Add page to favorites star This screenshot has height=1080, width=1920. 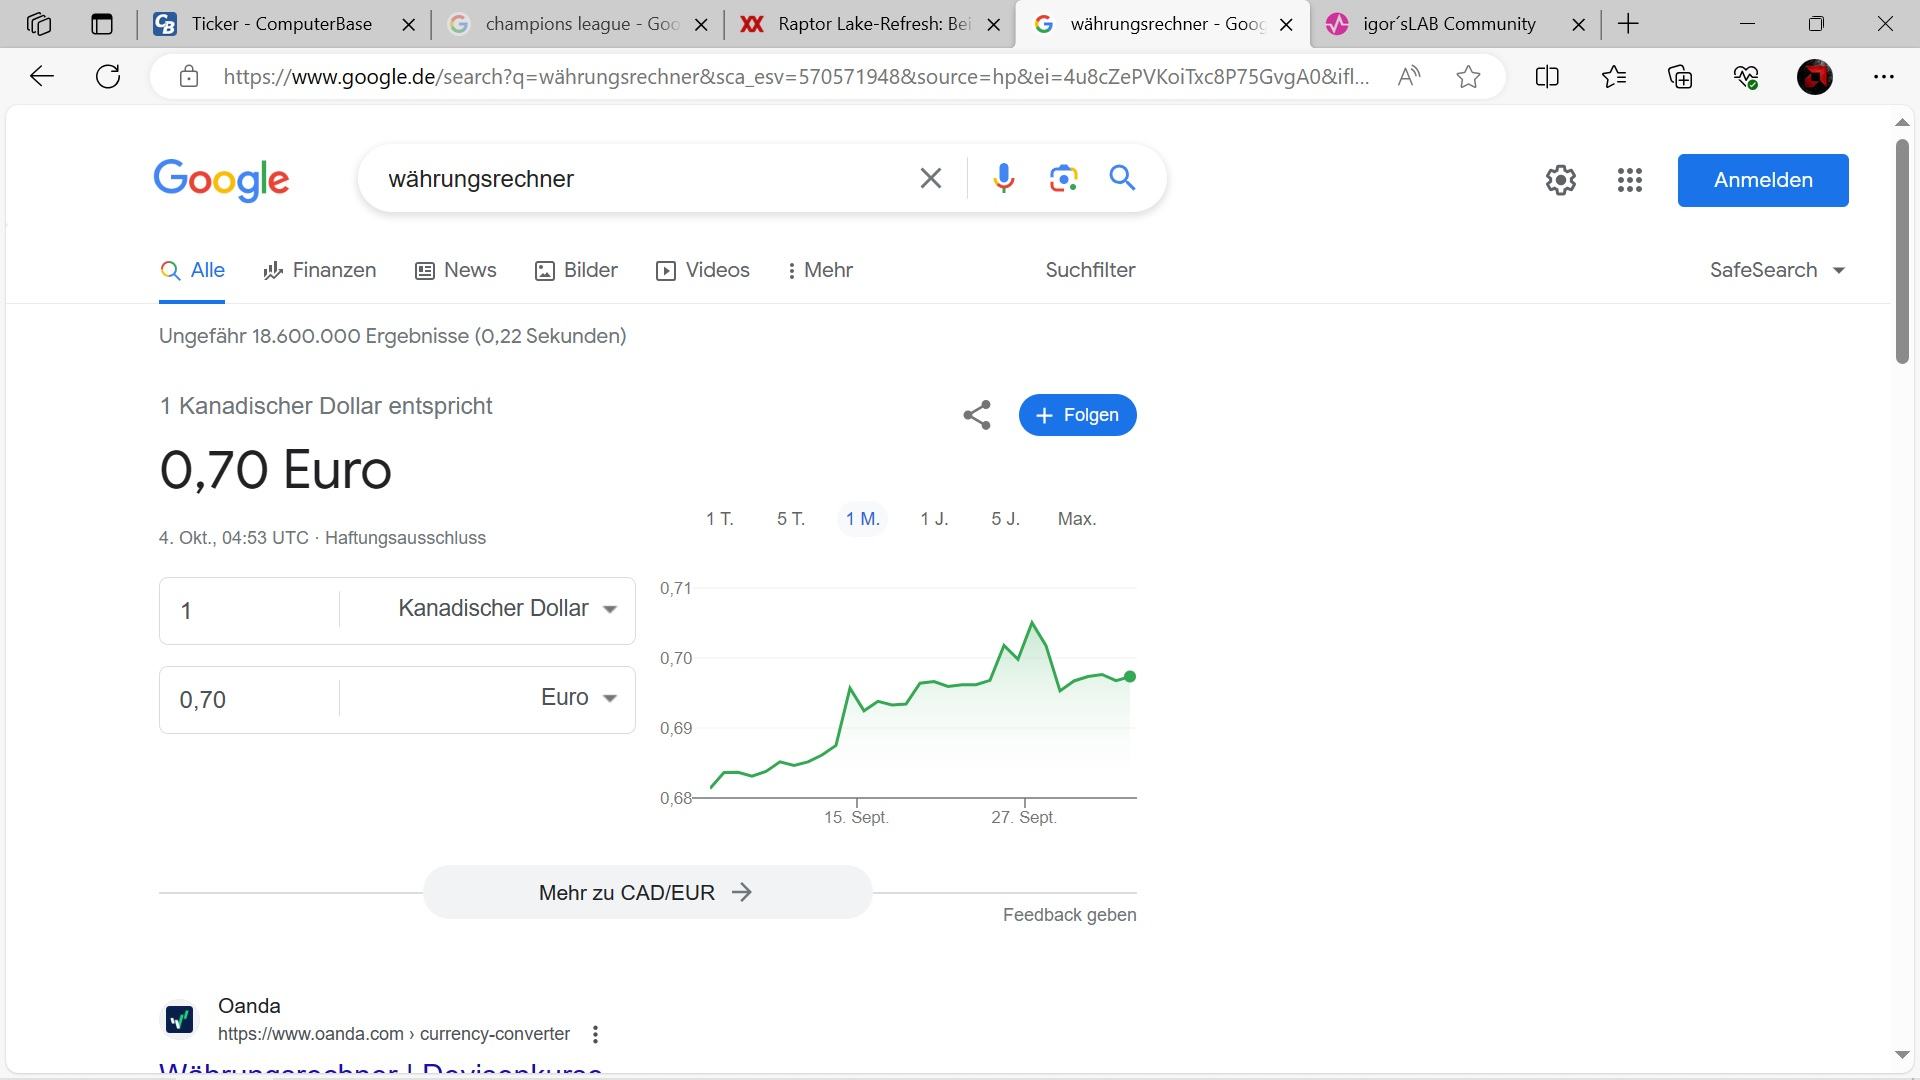(x=1468, y=77)
